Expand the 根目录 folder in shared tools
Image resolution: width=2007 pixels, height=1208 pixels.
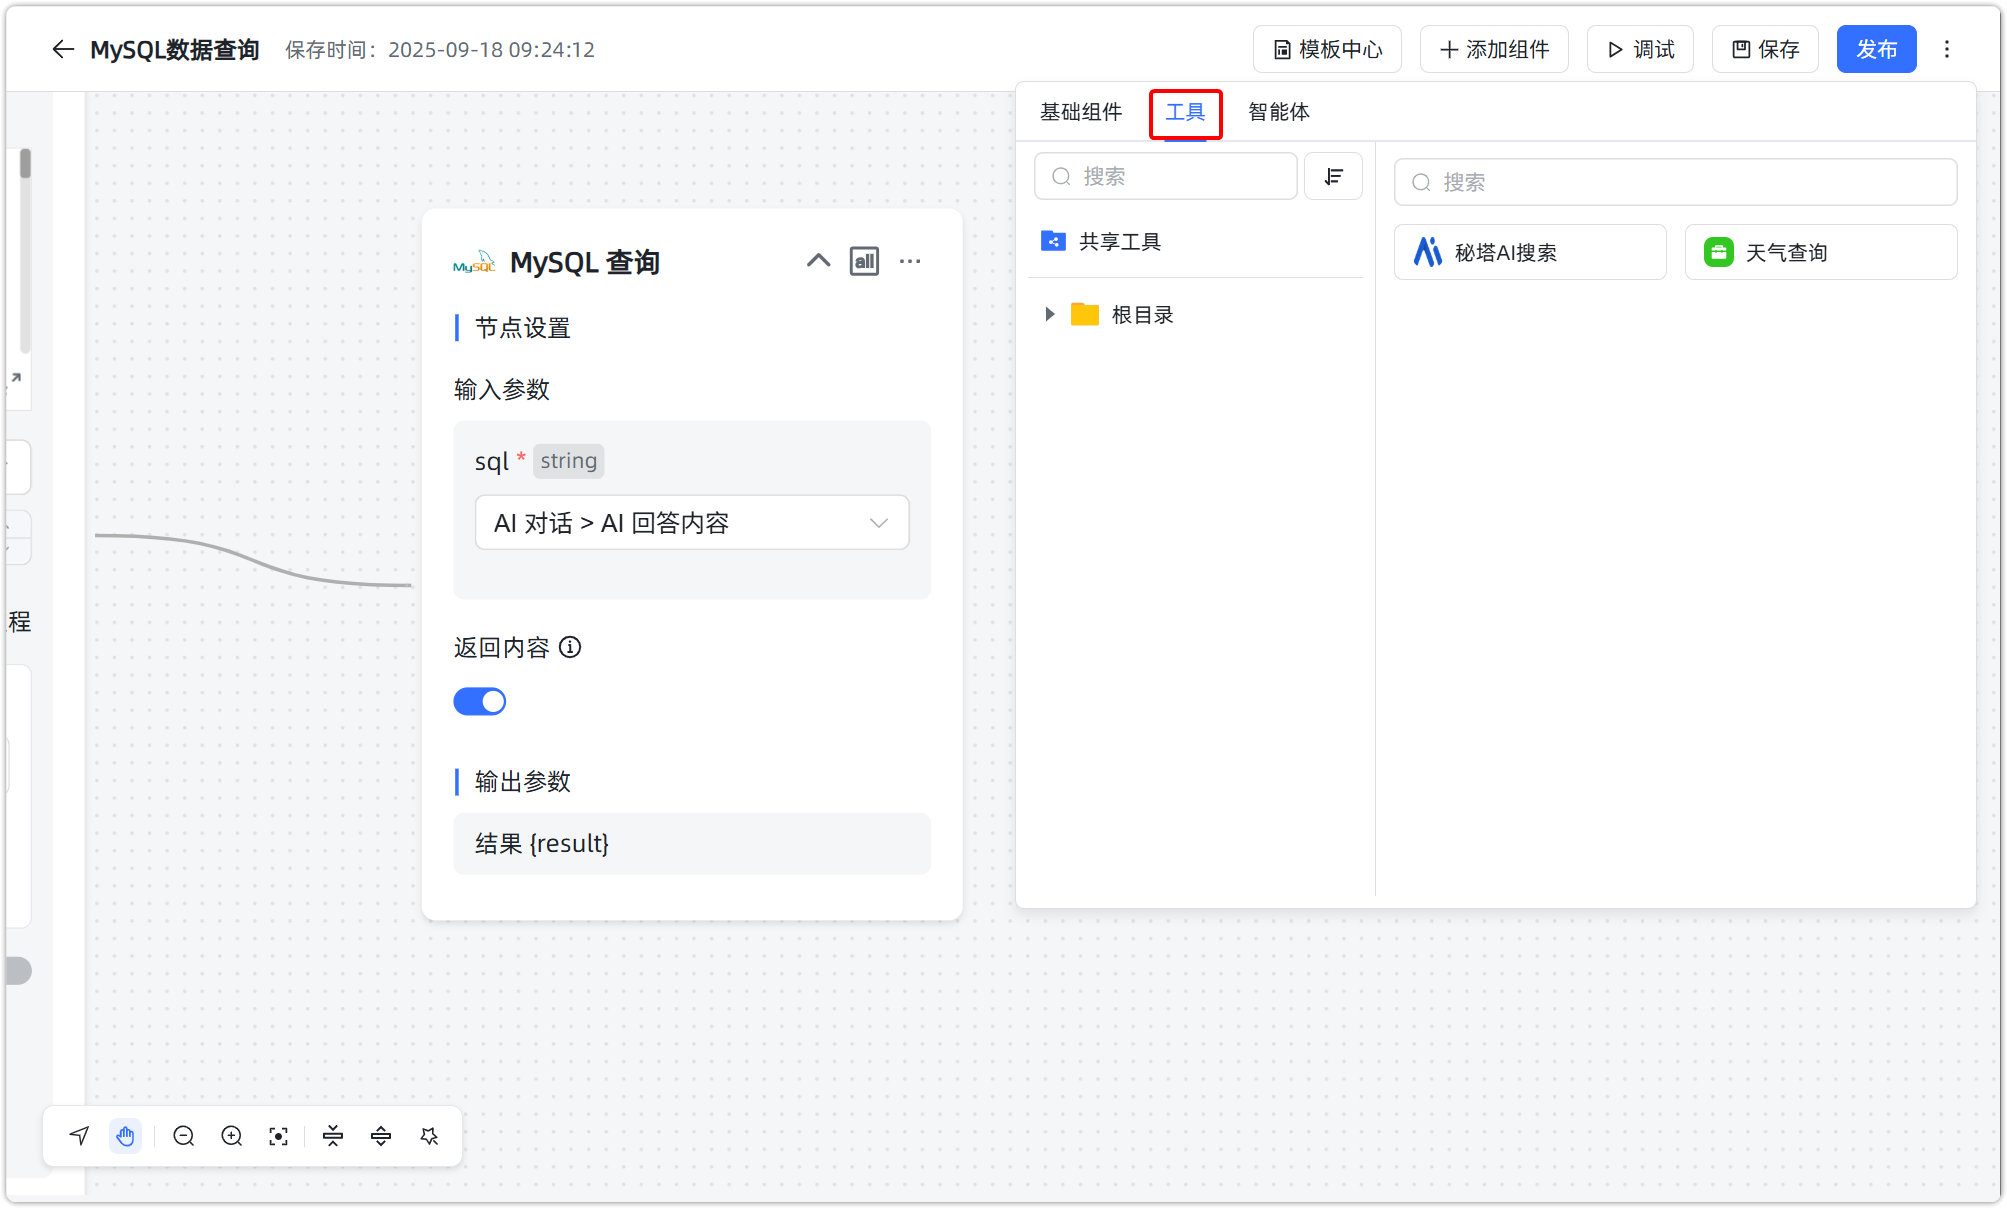(1049, 314)
